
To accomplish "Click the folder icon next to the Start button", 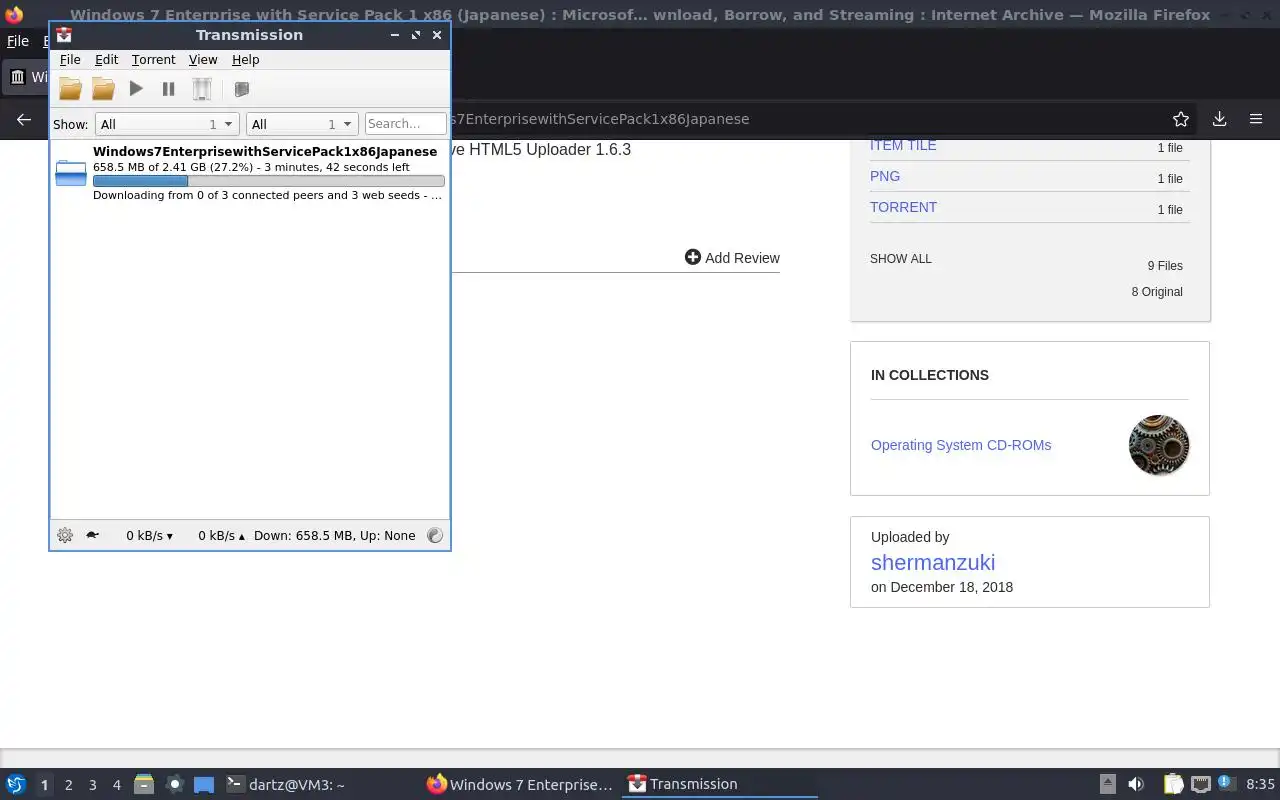I will [103, 89].
